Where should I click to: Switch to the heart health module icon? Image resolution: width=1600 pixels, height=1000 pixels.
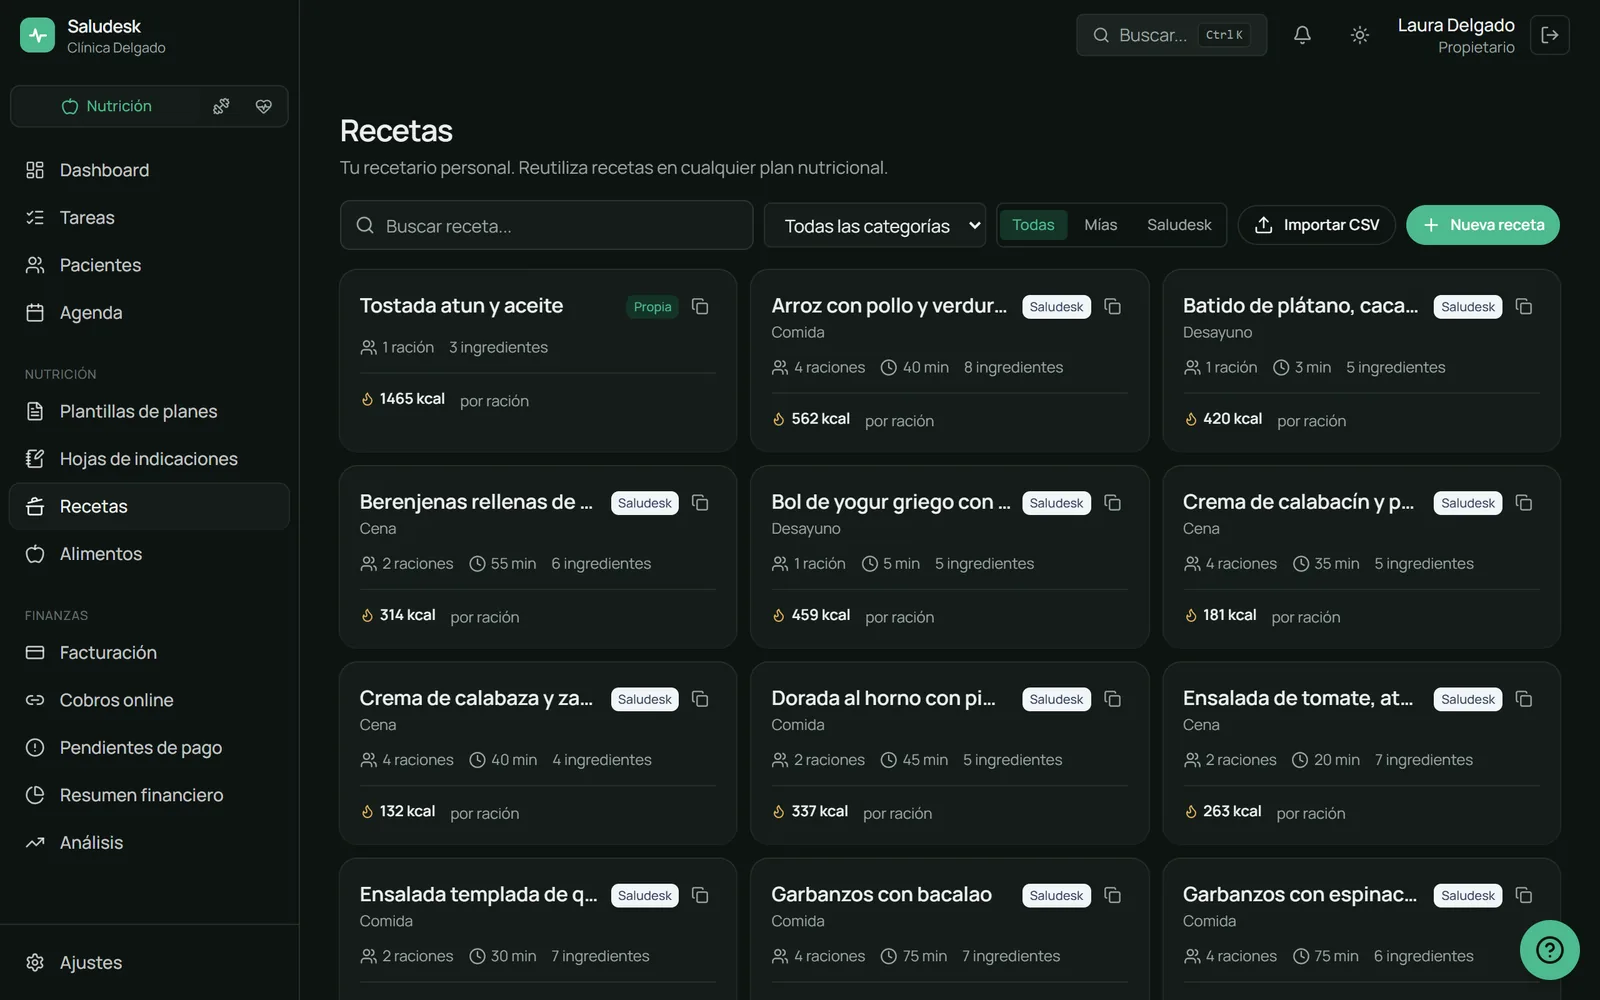click(x=264, y=106)
